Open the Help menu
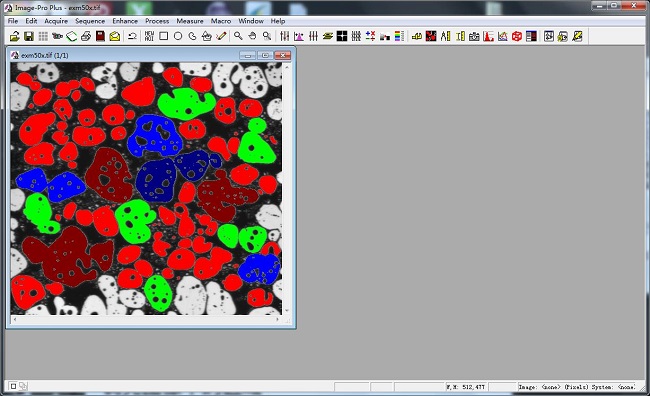 click(278, 21)
